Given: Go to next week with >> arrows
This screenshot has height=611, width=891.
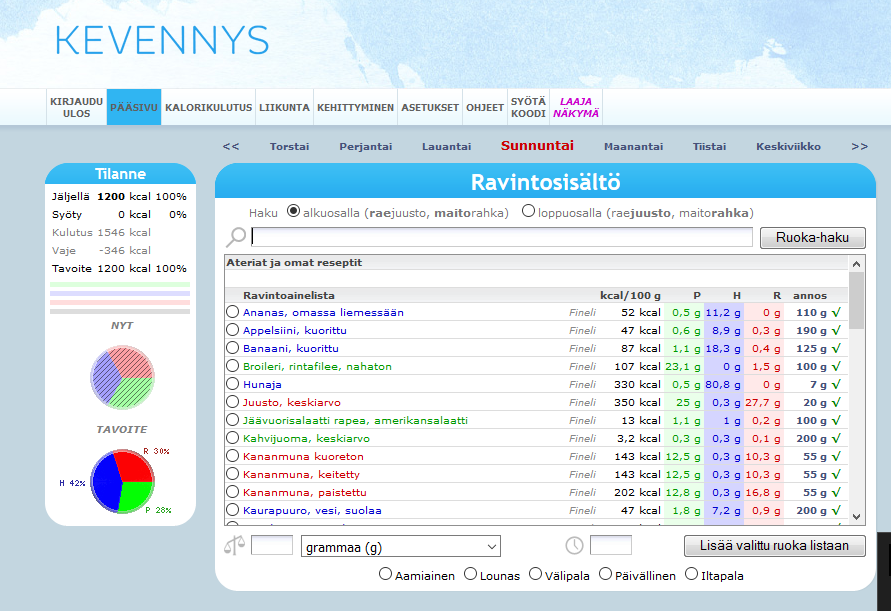Looking at the screenshot, I should tap(860, 147).
